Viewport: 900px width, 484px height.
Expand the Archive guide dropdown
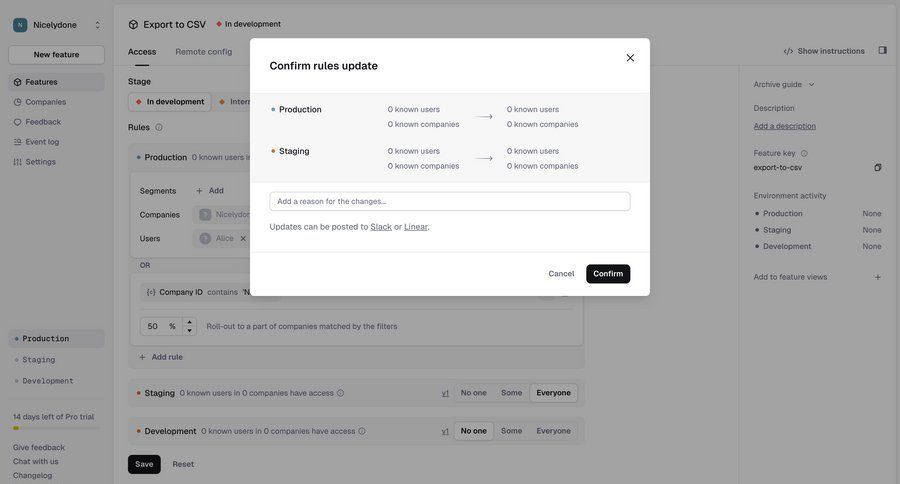click(784, 84)
